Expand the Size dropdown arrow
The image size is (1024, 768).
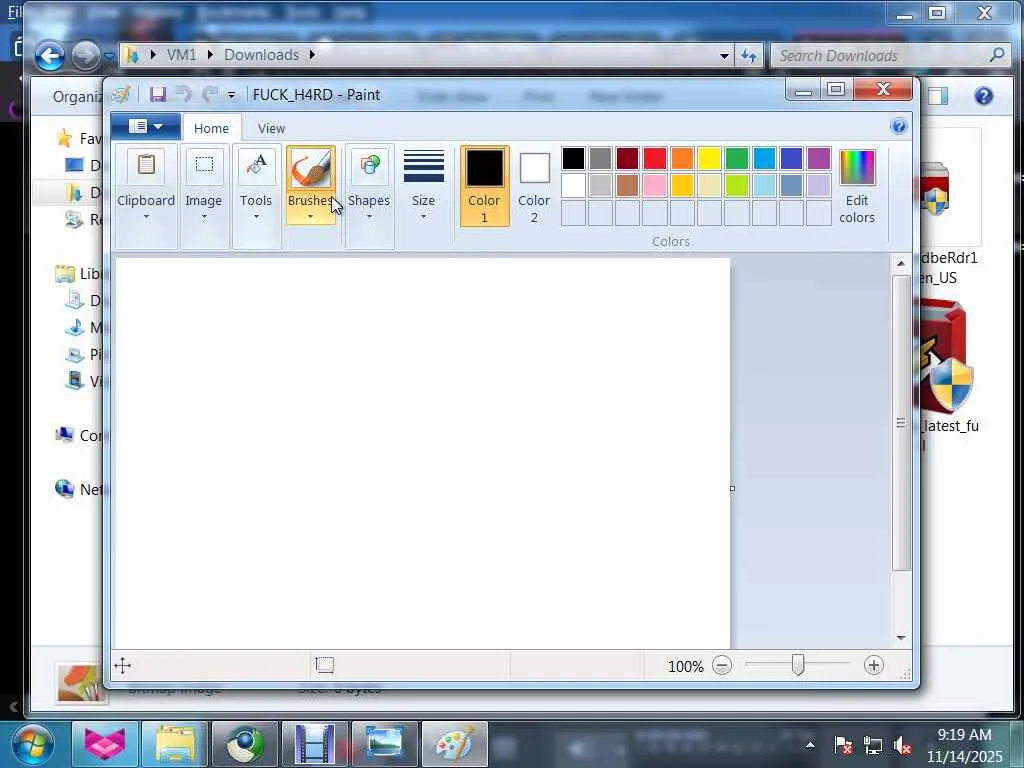click(423, 216)
